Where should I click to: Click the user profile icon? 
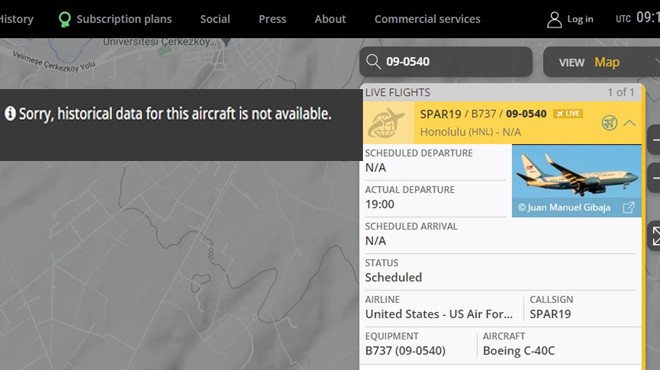click(x=554, y=19)
